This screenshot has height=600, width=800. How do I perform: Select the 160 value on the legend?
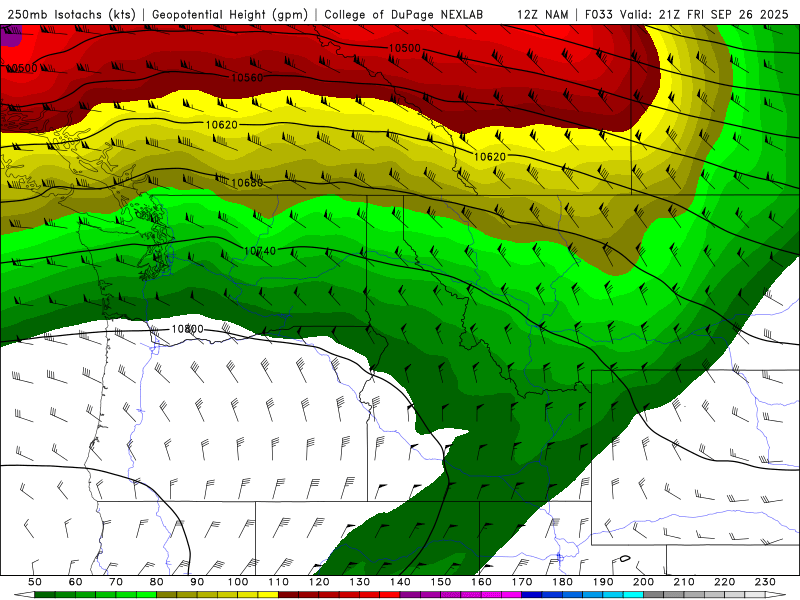[x=482, y=582]
